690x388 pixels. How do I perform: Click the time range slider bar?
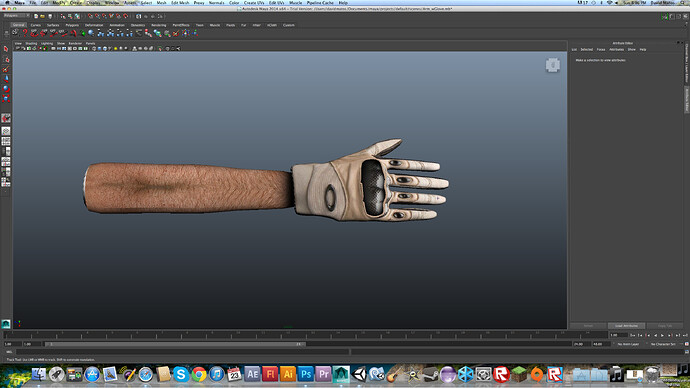(x=176, y=344)
